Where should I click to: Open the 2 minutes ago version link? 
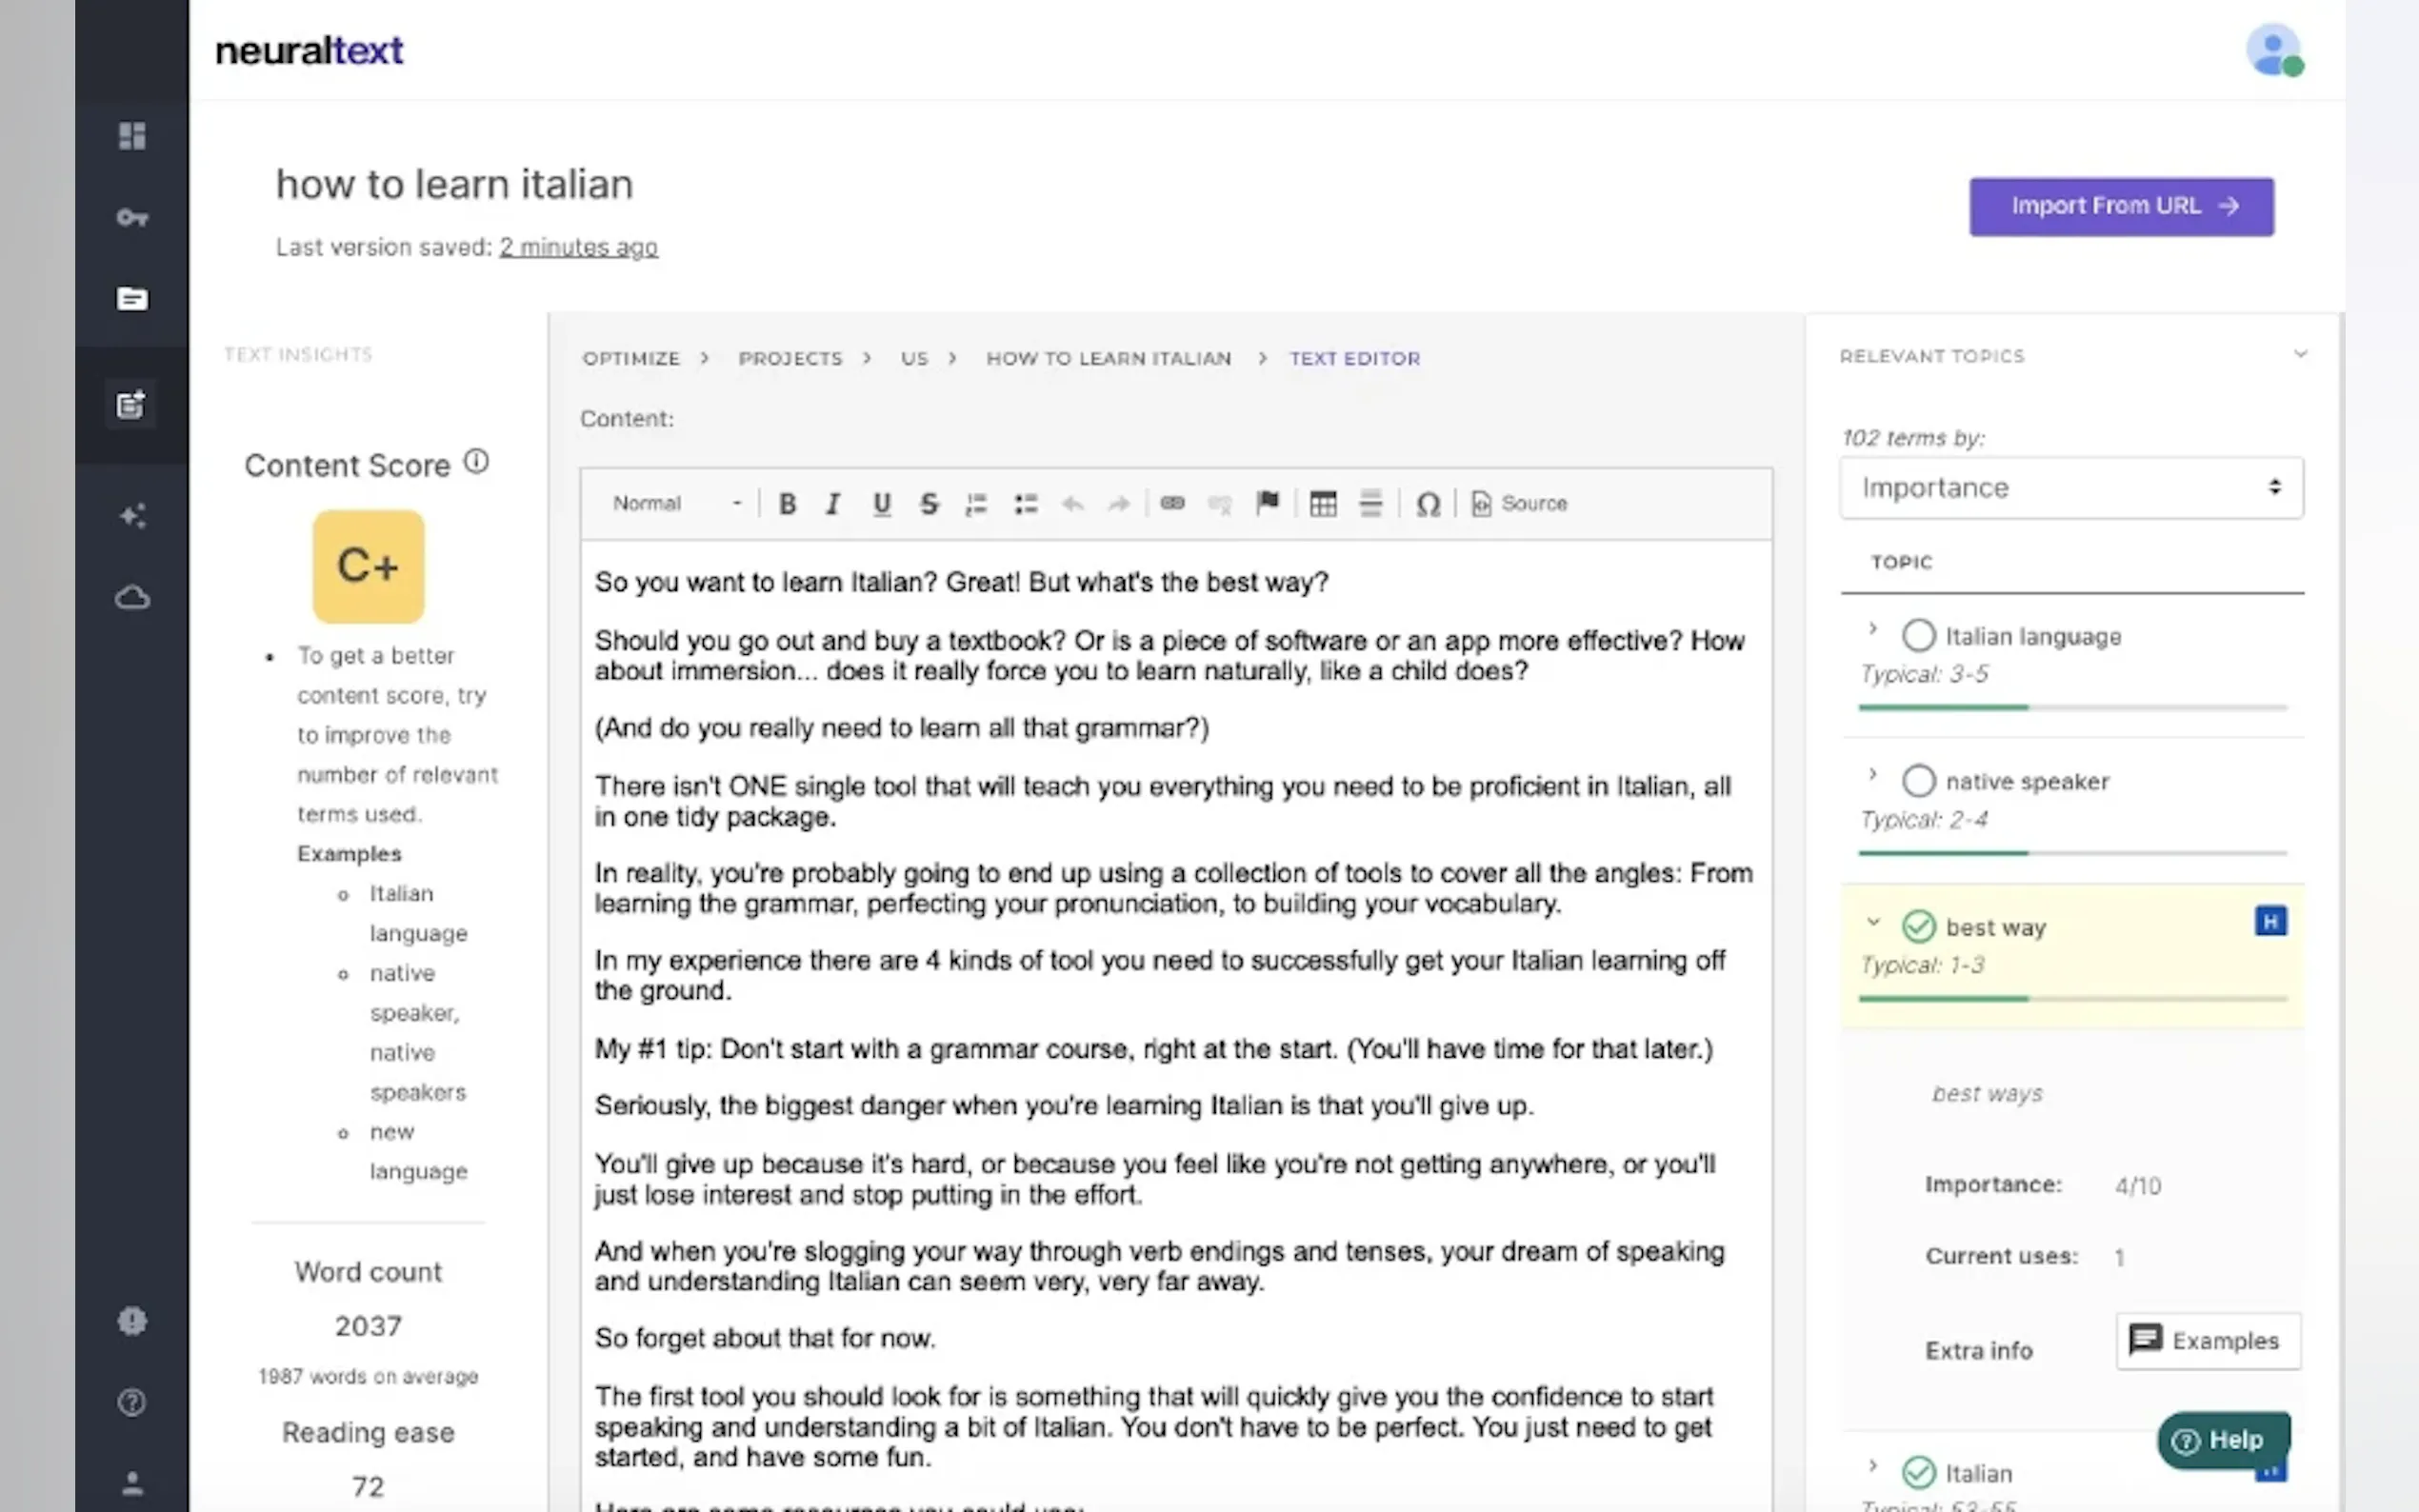(x=578, y=247)
